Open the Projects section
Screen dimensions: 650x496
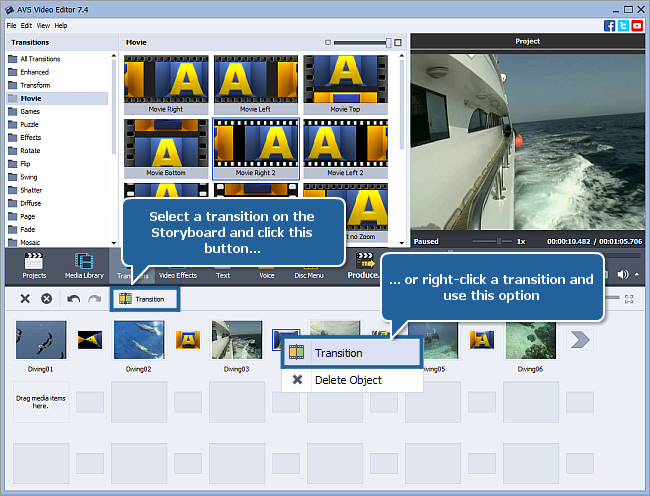point(34,266)
